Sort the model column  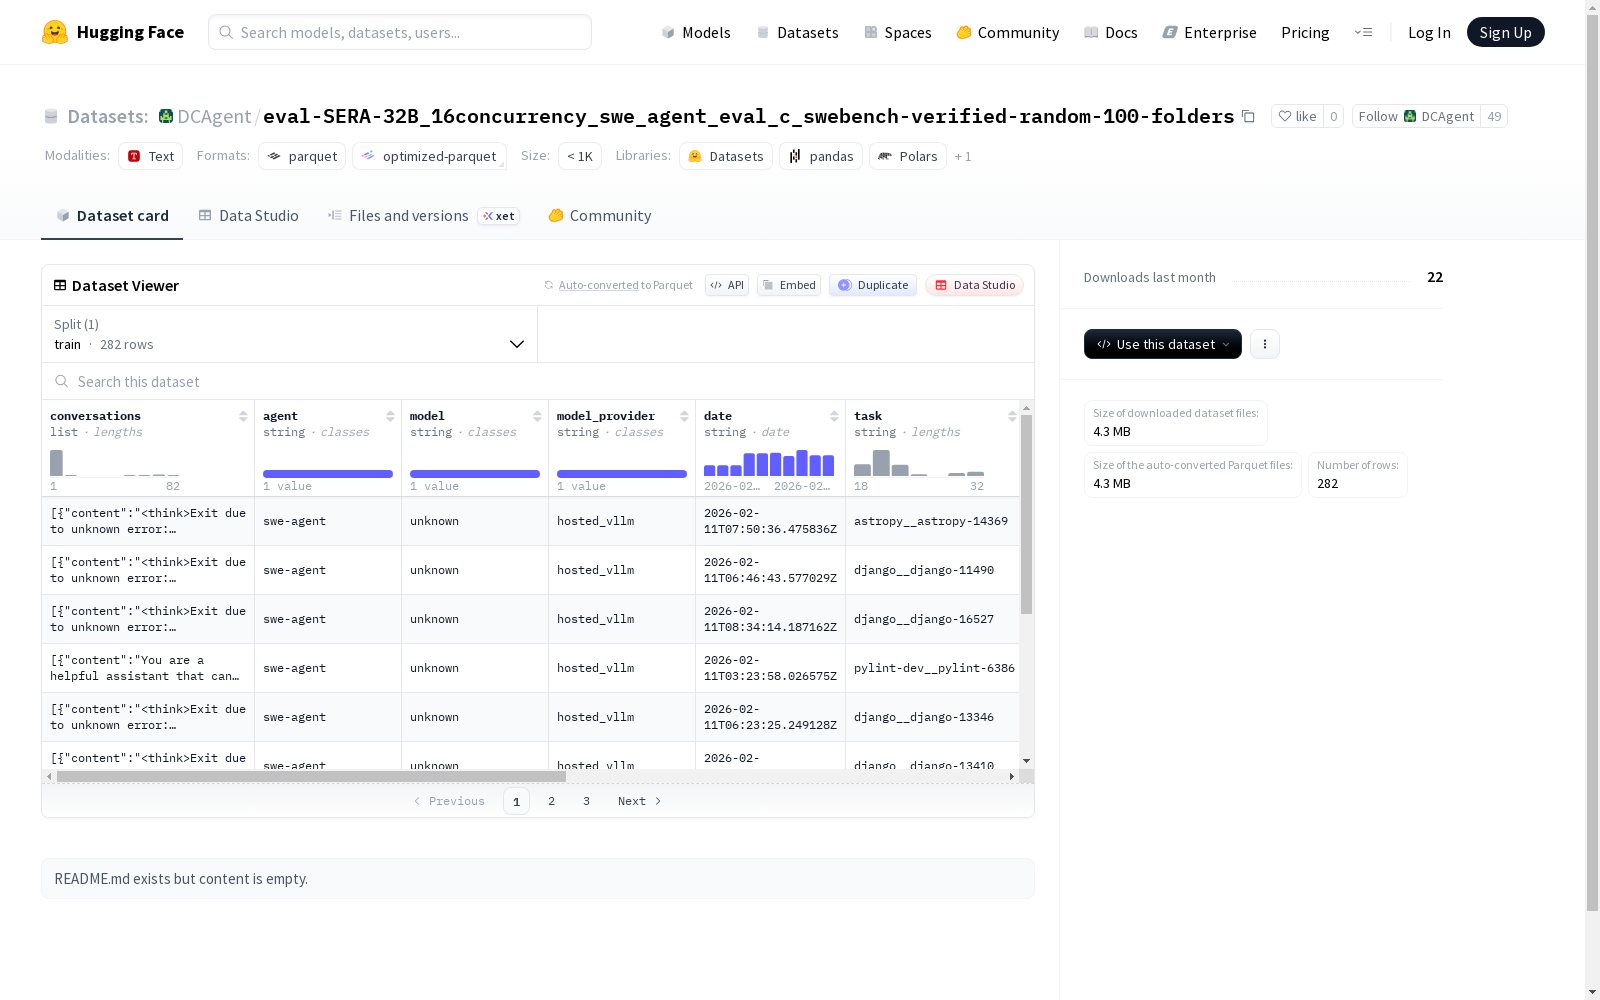coord(537,416)
